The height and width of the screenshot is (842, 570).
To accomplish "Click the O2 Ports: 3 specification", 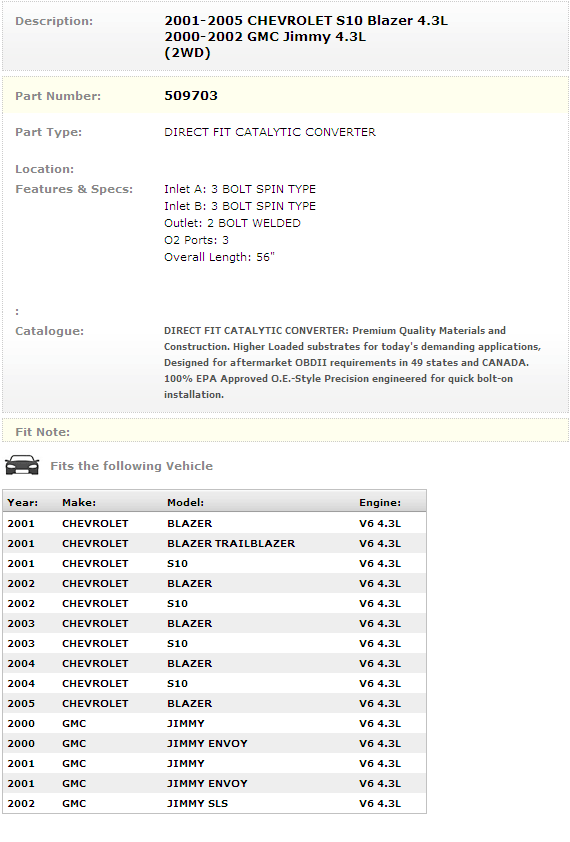I will [x=196, y=240].
